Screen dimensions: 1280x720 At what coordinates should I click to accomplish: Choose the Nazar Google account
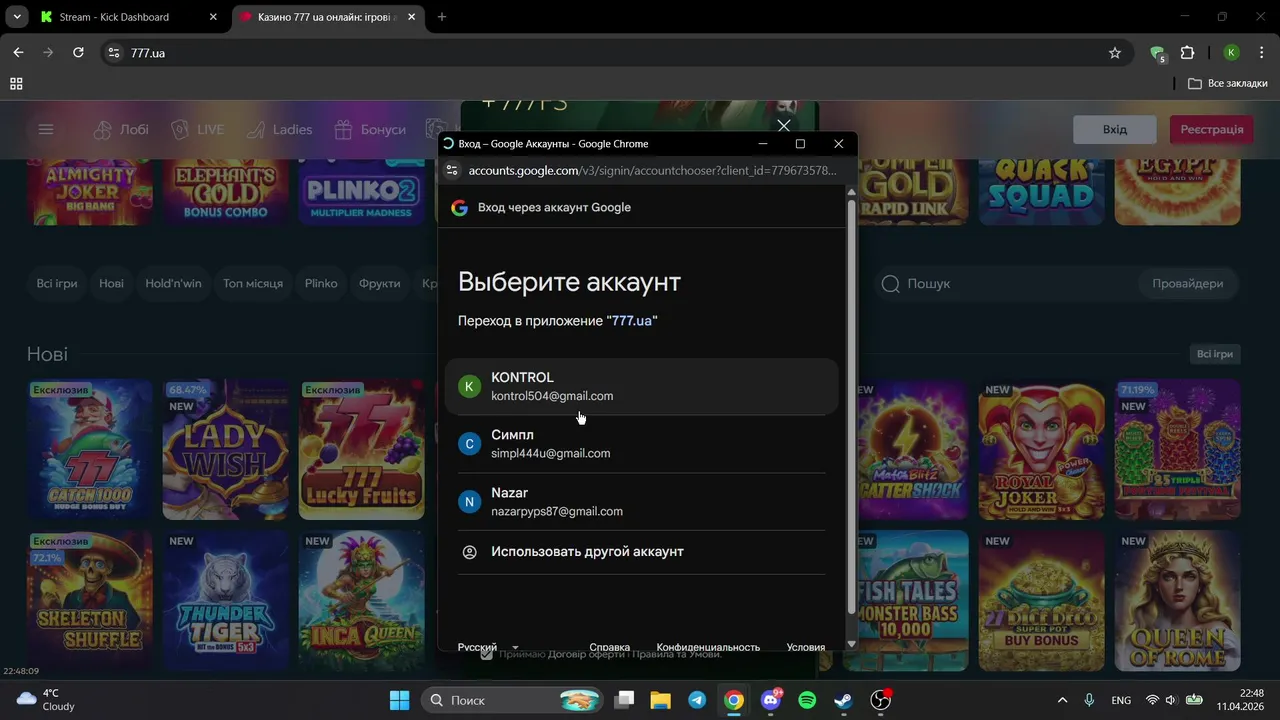coord(641,502)
